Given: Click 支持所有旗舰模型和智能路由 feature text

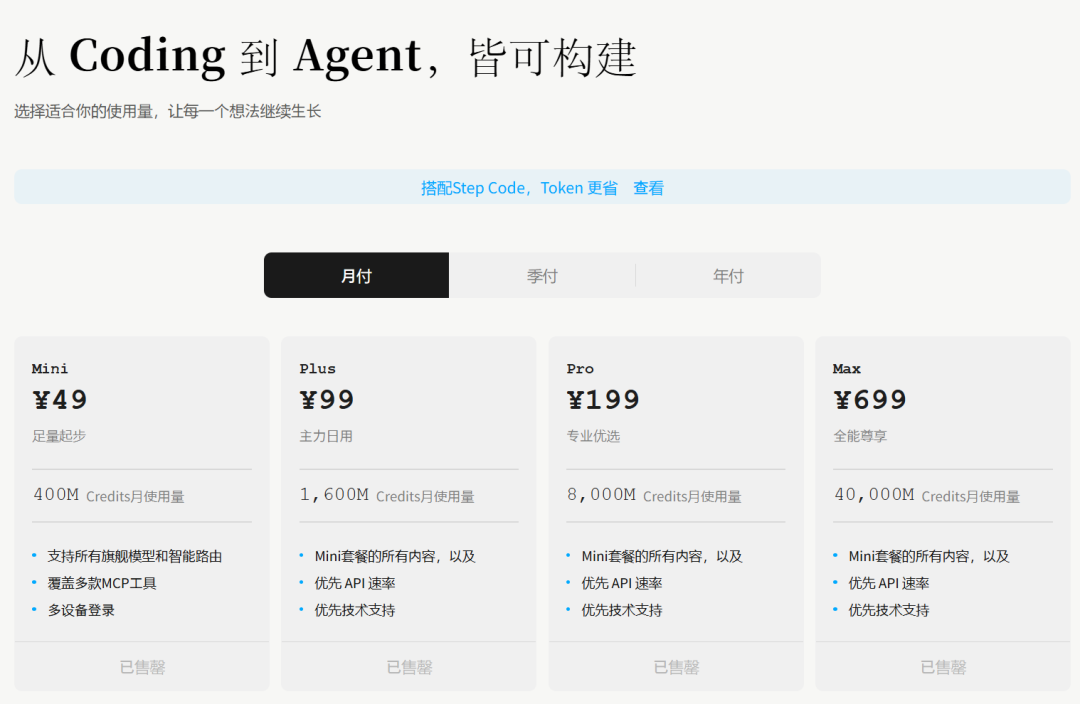Looking at the screenshot, I should pyautogui.click(x=134, y=556).
